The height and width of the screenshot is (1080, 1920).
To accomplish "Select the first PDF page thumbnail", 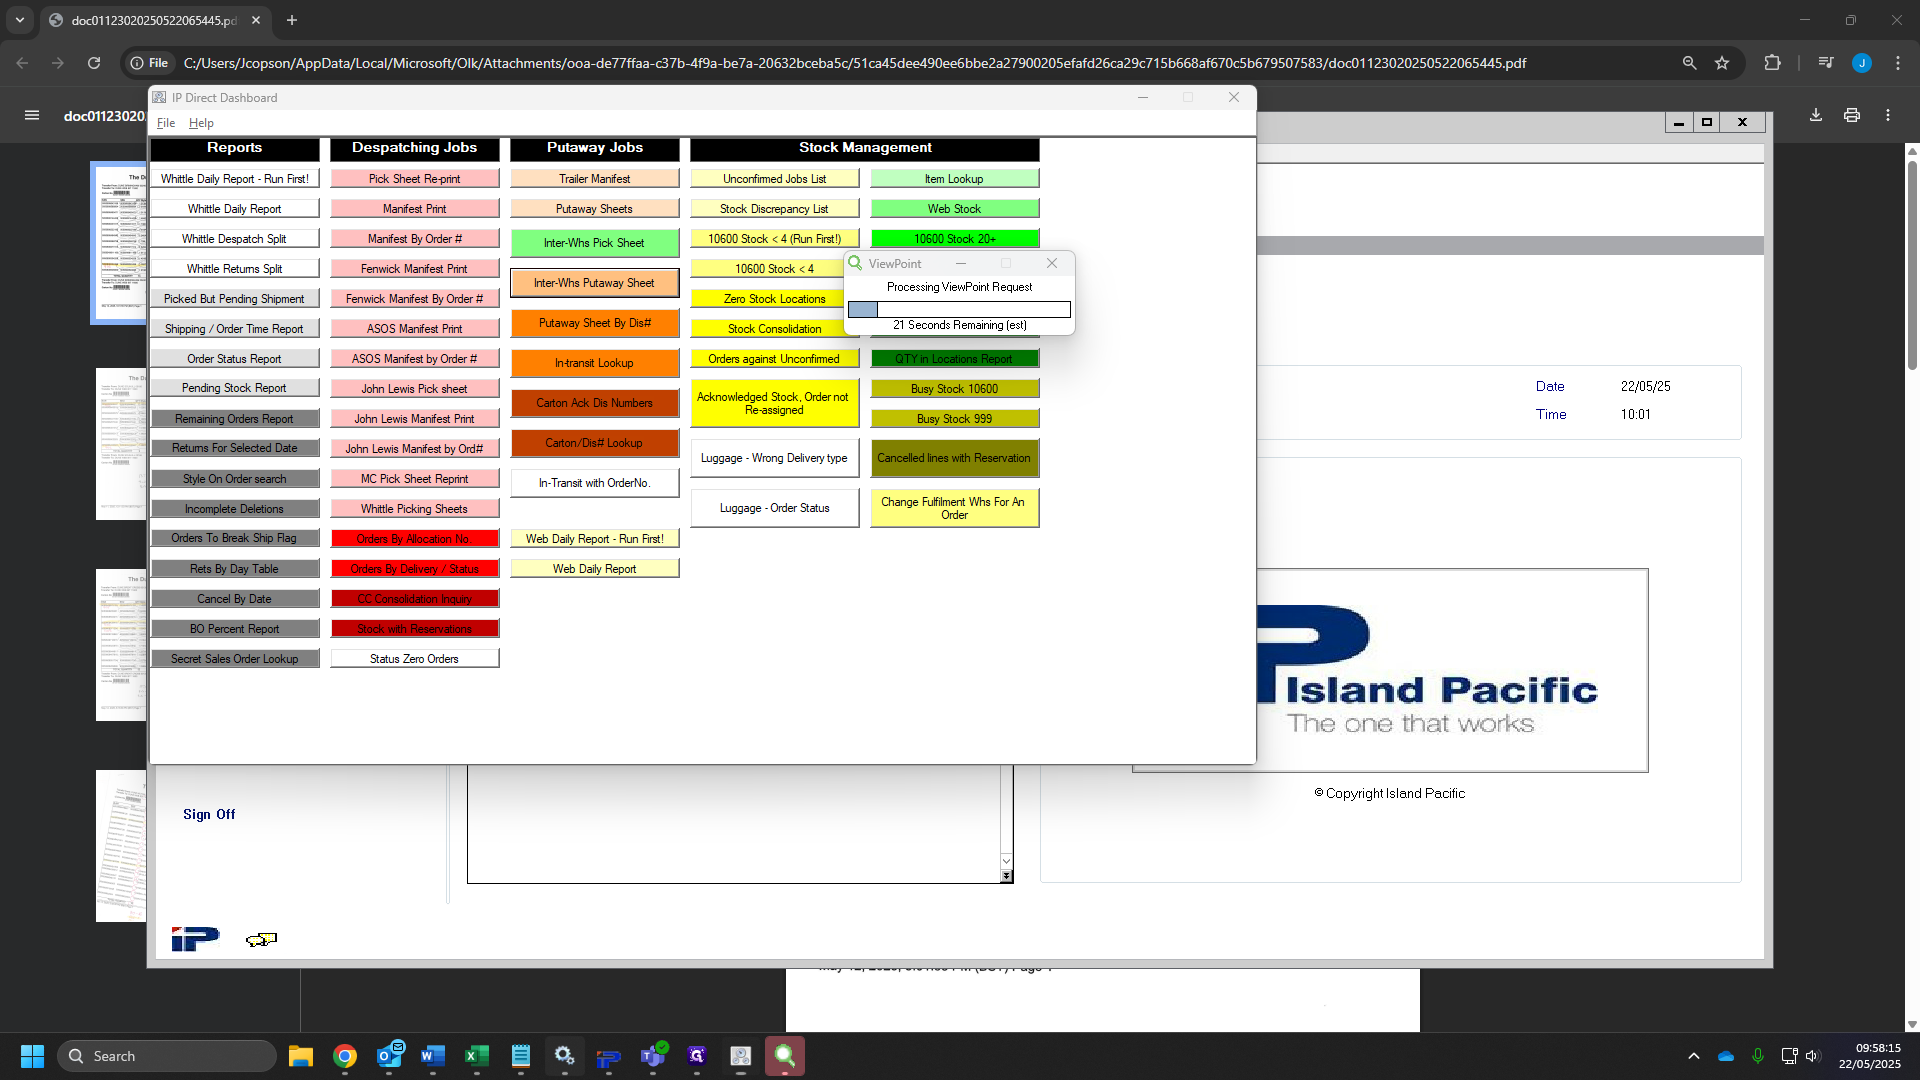I will coord(119,242).
